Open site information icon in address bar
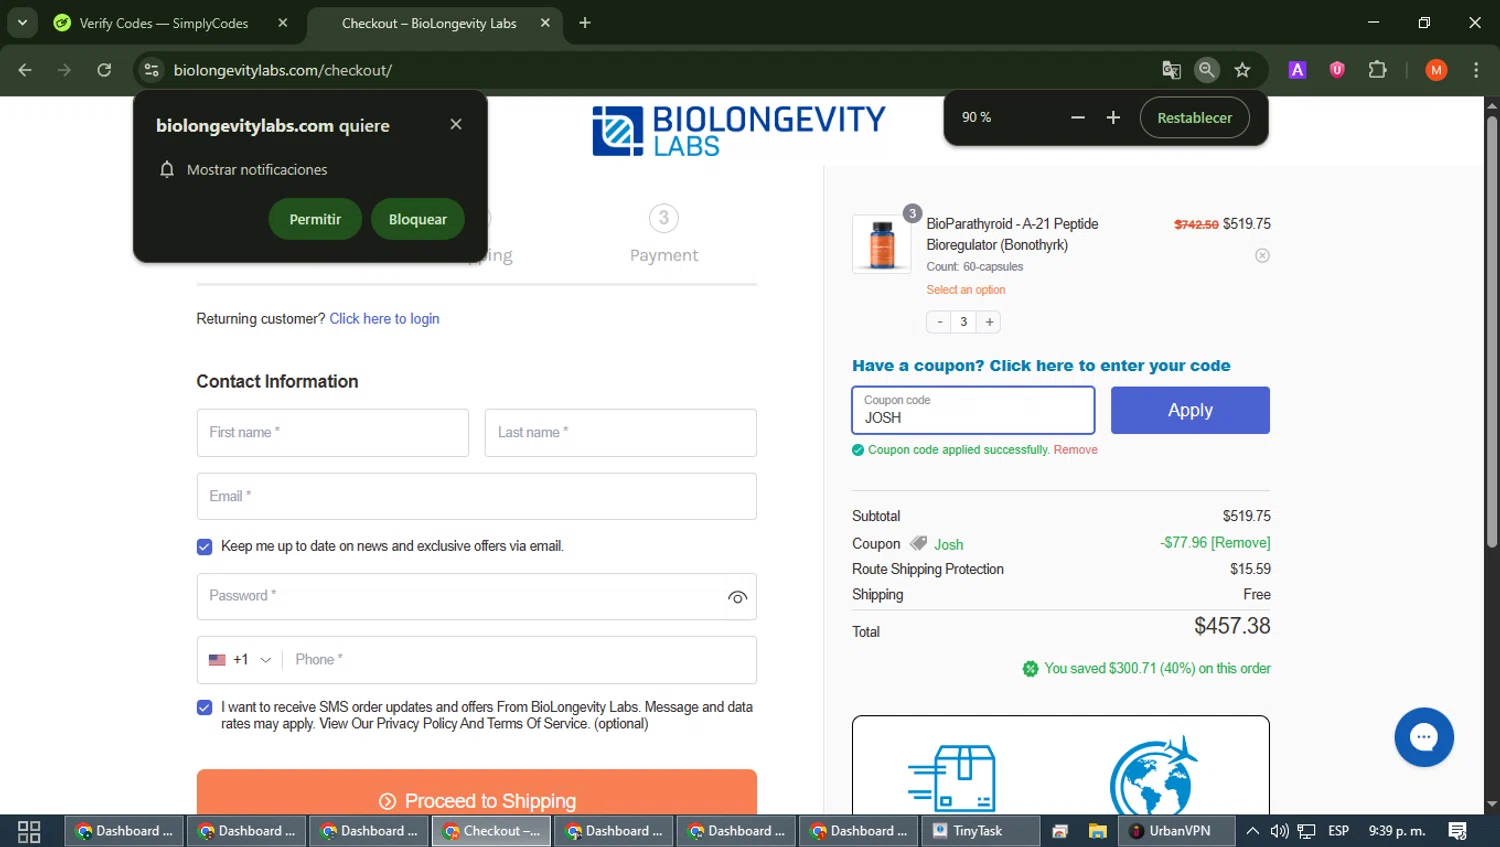Image resolution: width=1500 pixels, height=847 pixels. (x=152, y=70)
